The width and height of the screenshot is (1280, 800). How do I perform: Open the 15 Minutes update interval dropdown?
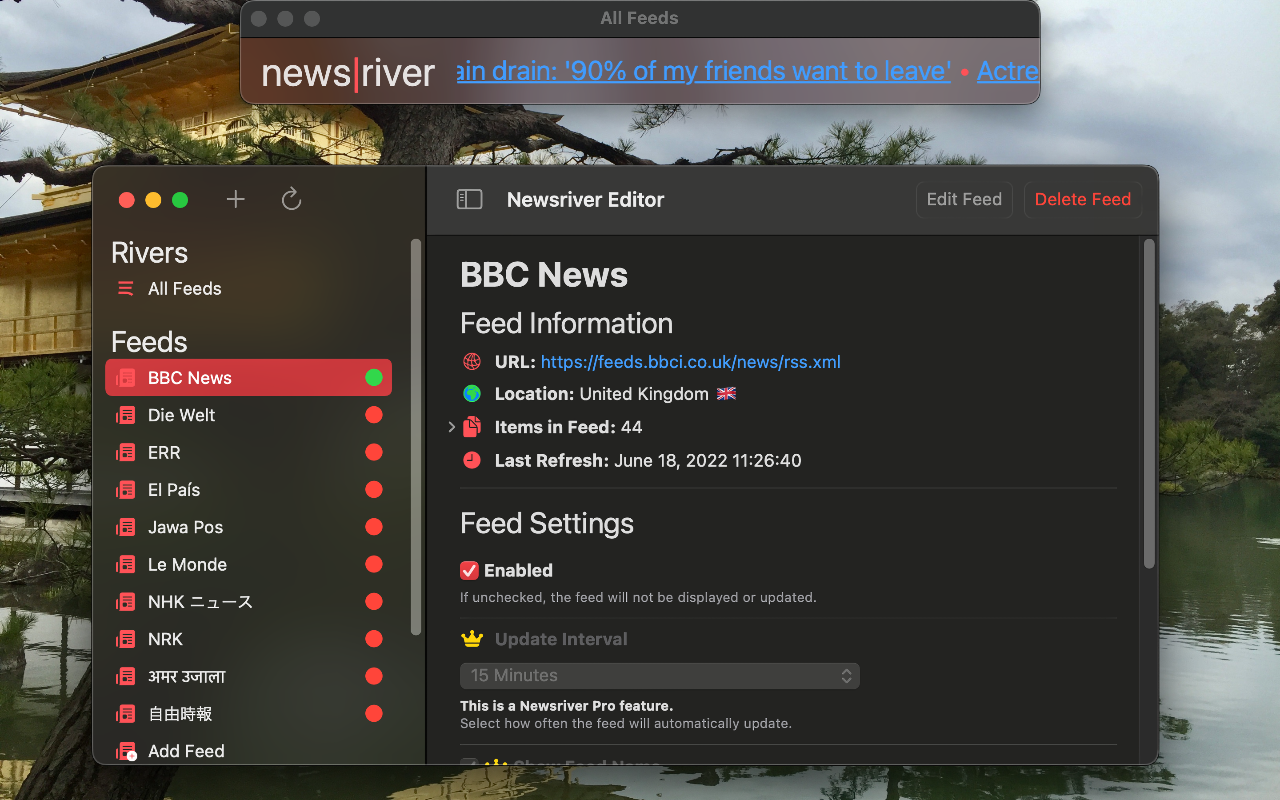click(660, 676)
